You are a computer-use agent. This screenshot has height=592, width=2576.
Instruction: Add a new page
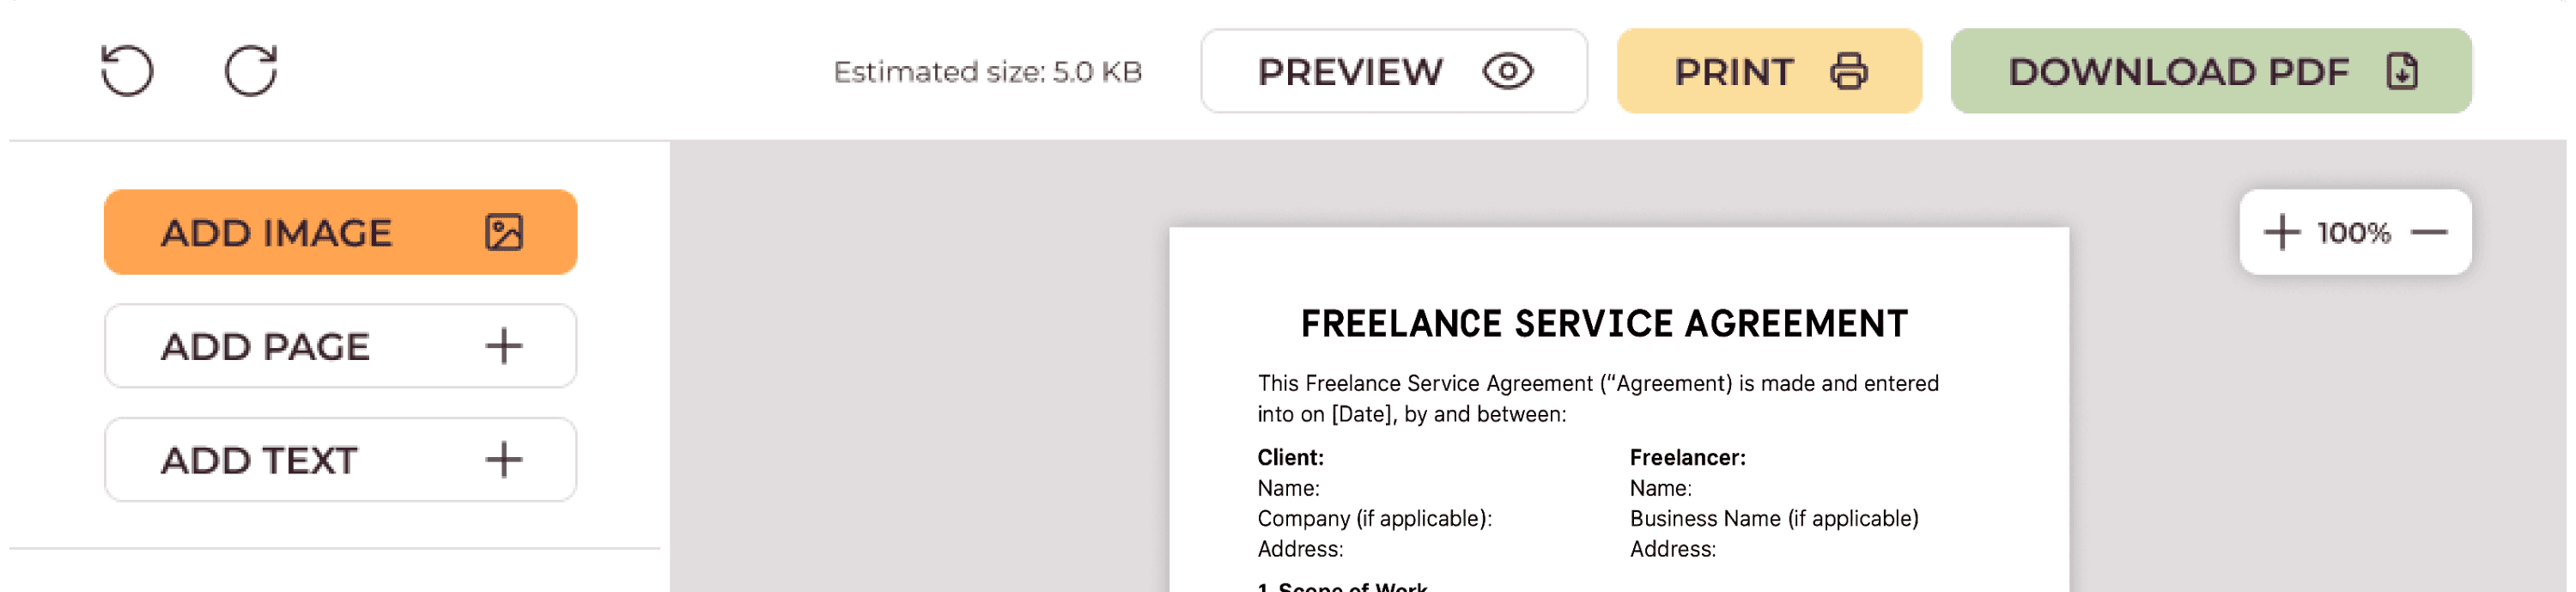[340, 345]
